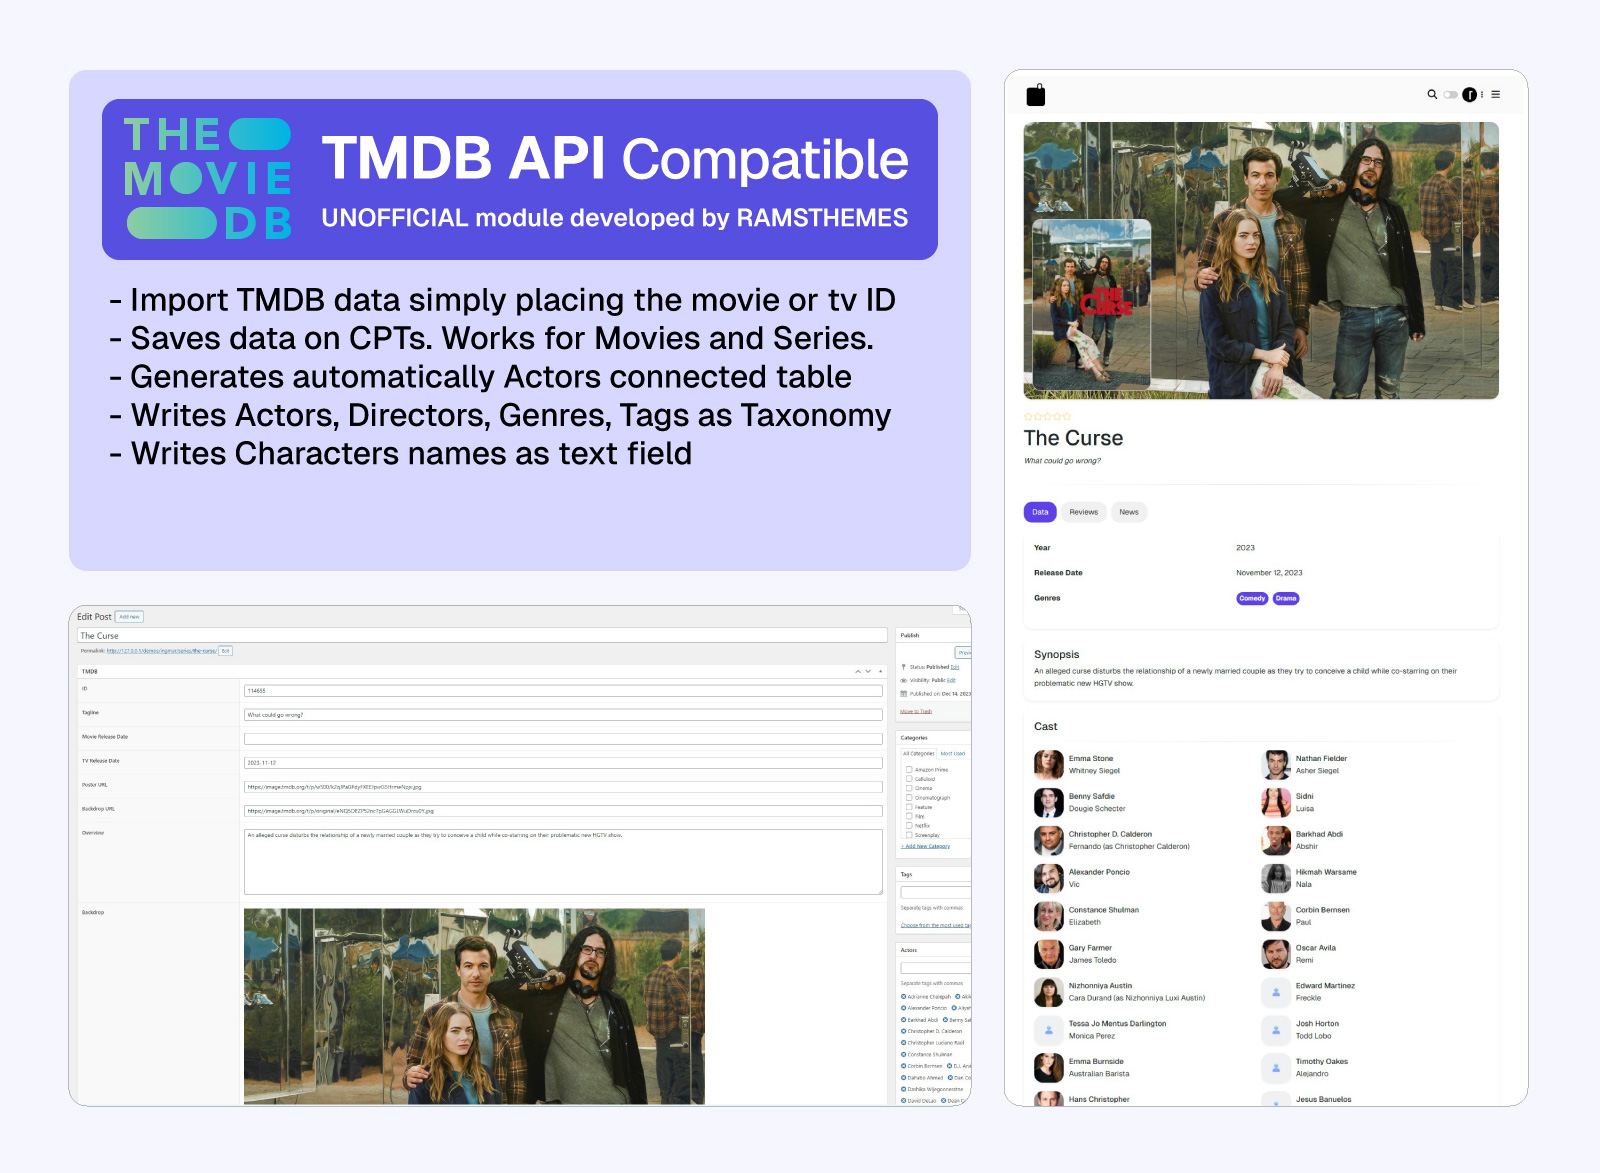Click the Move to Trash link
Image resolution: width=1600 pixels, height=1173 pixels.
click(915, 712)
